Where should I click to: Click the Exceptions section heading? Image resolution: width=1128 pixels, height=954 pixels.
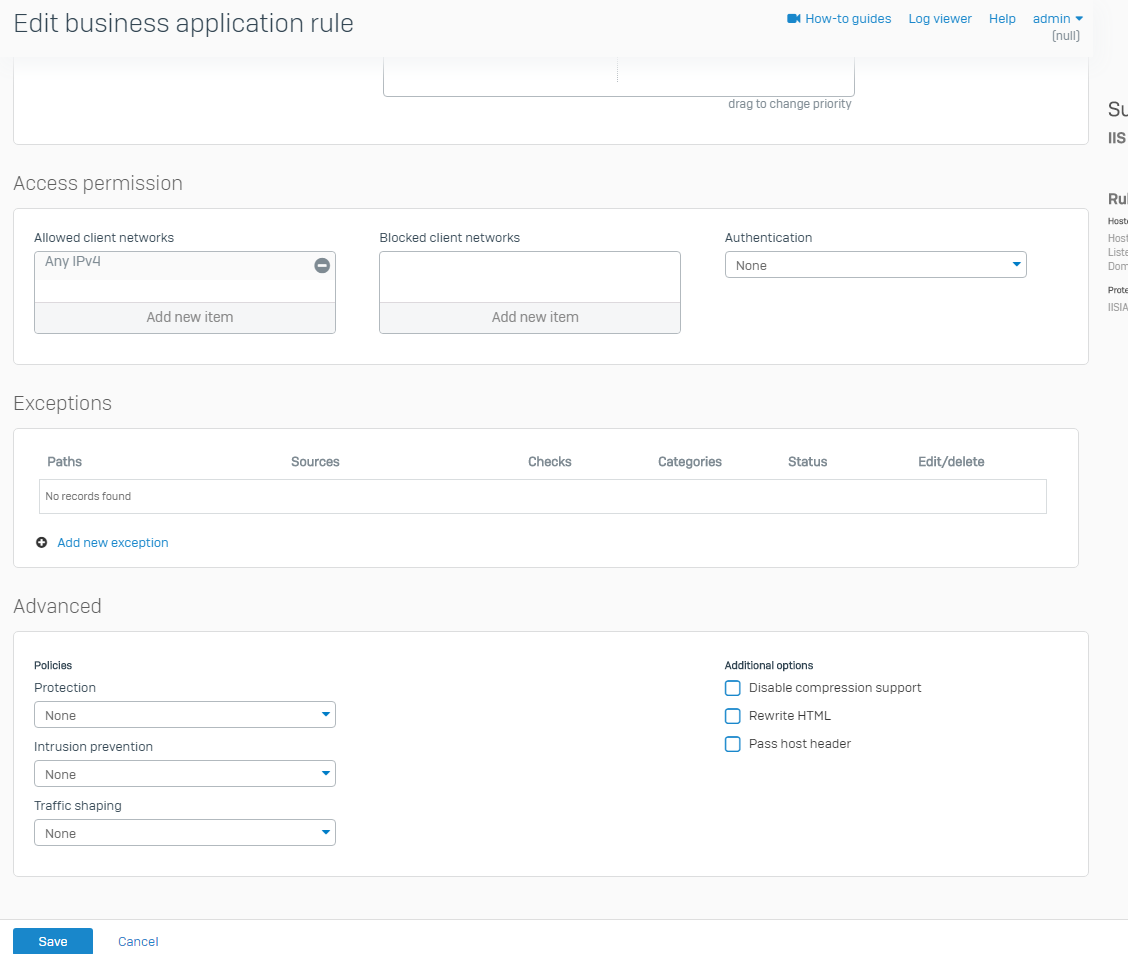click(x=63, y=403)
